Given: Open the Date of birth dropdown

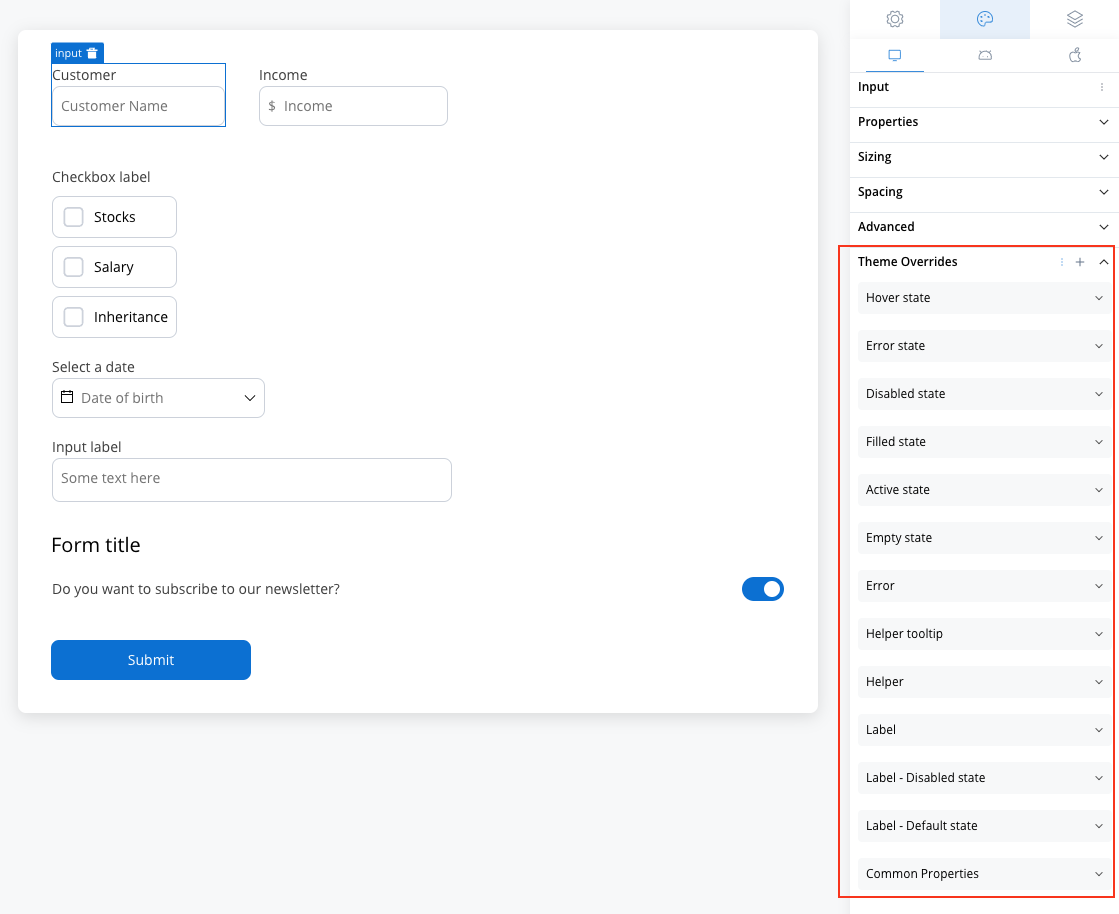Looking at the screenshot, I should (158, 398).
